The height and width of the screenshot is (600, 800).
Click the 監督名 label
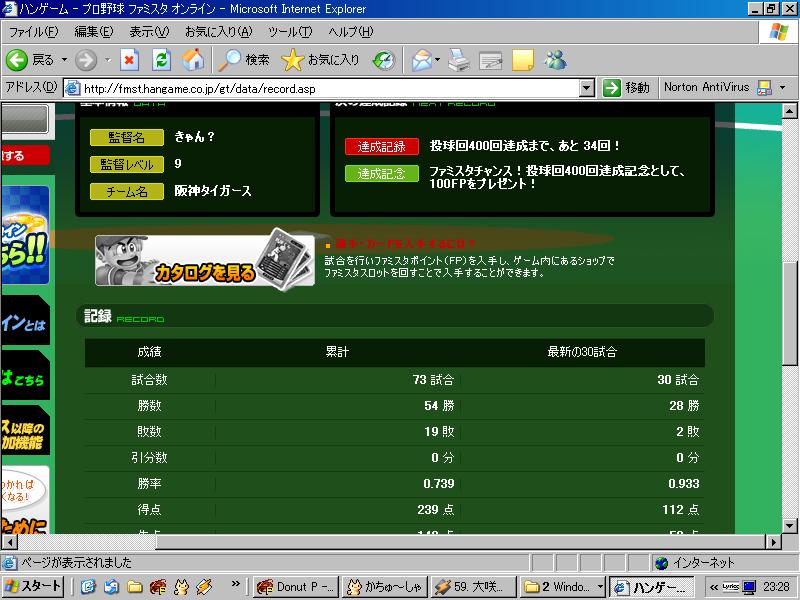pyautogui.click(x=127, y=137)
